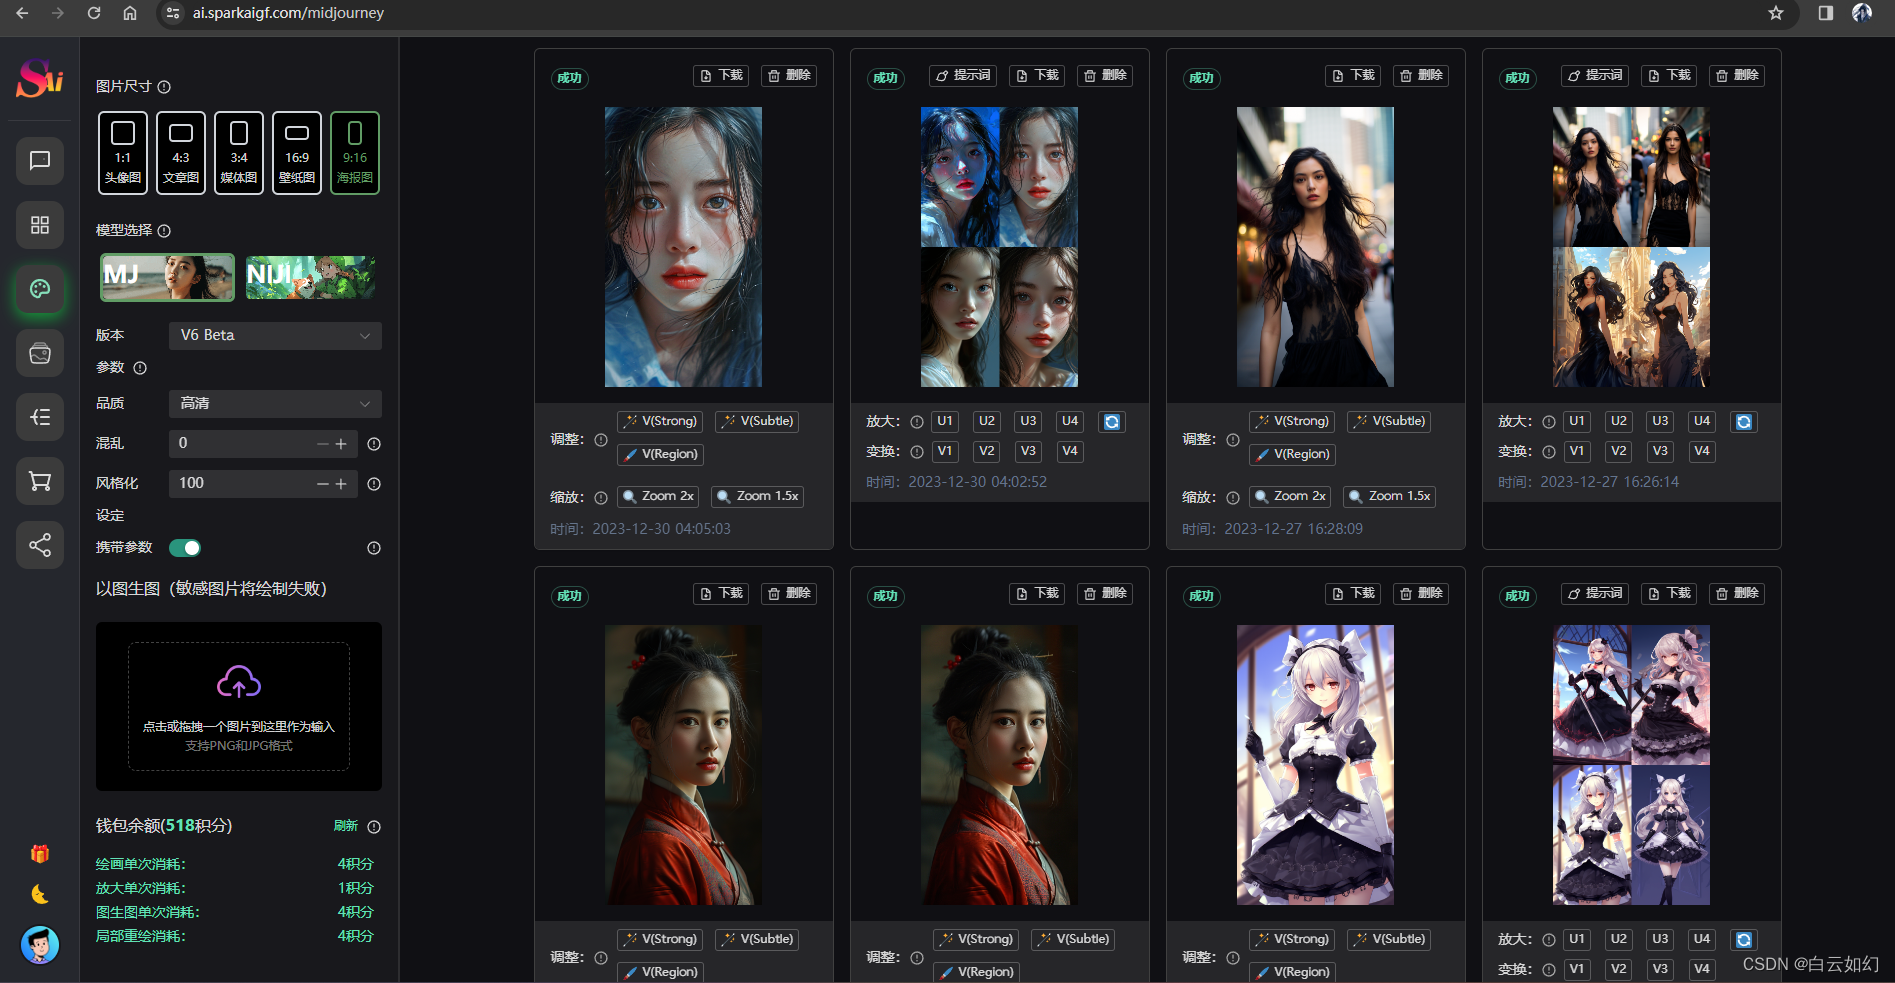Select the 9:16 海报图 size option

pyautogui.click(x=355, y=153)
